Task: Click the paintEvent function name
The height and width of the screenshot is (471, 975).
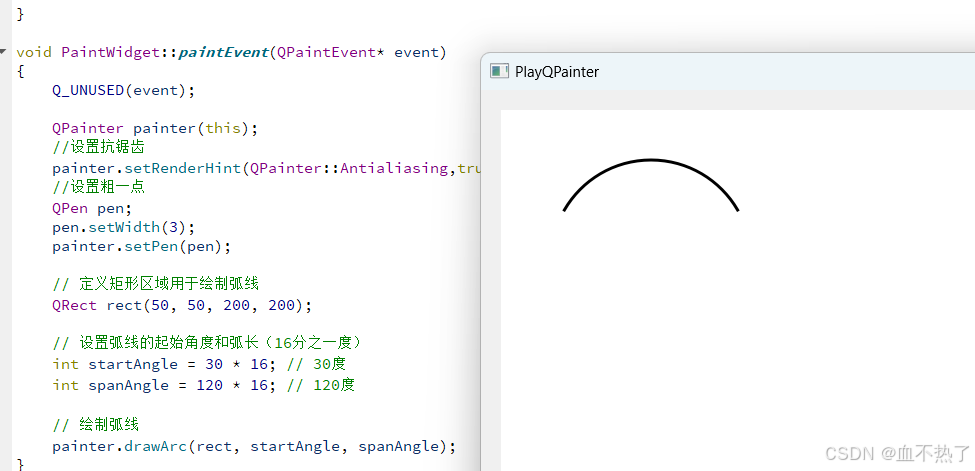Action: 223,52
